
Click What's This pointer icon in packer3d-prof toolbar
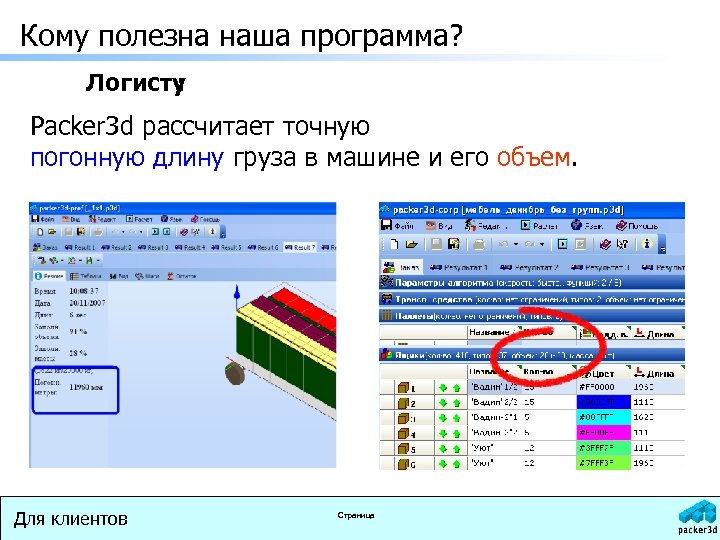click(x=196, y=232)
